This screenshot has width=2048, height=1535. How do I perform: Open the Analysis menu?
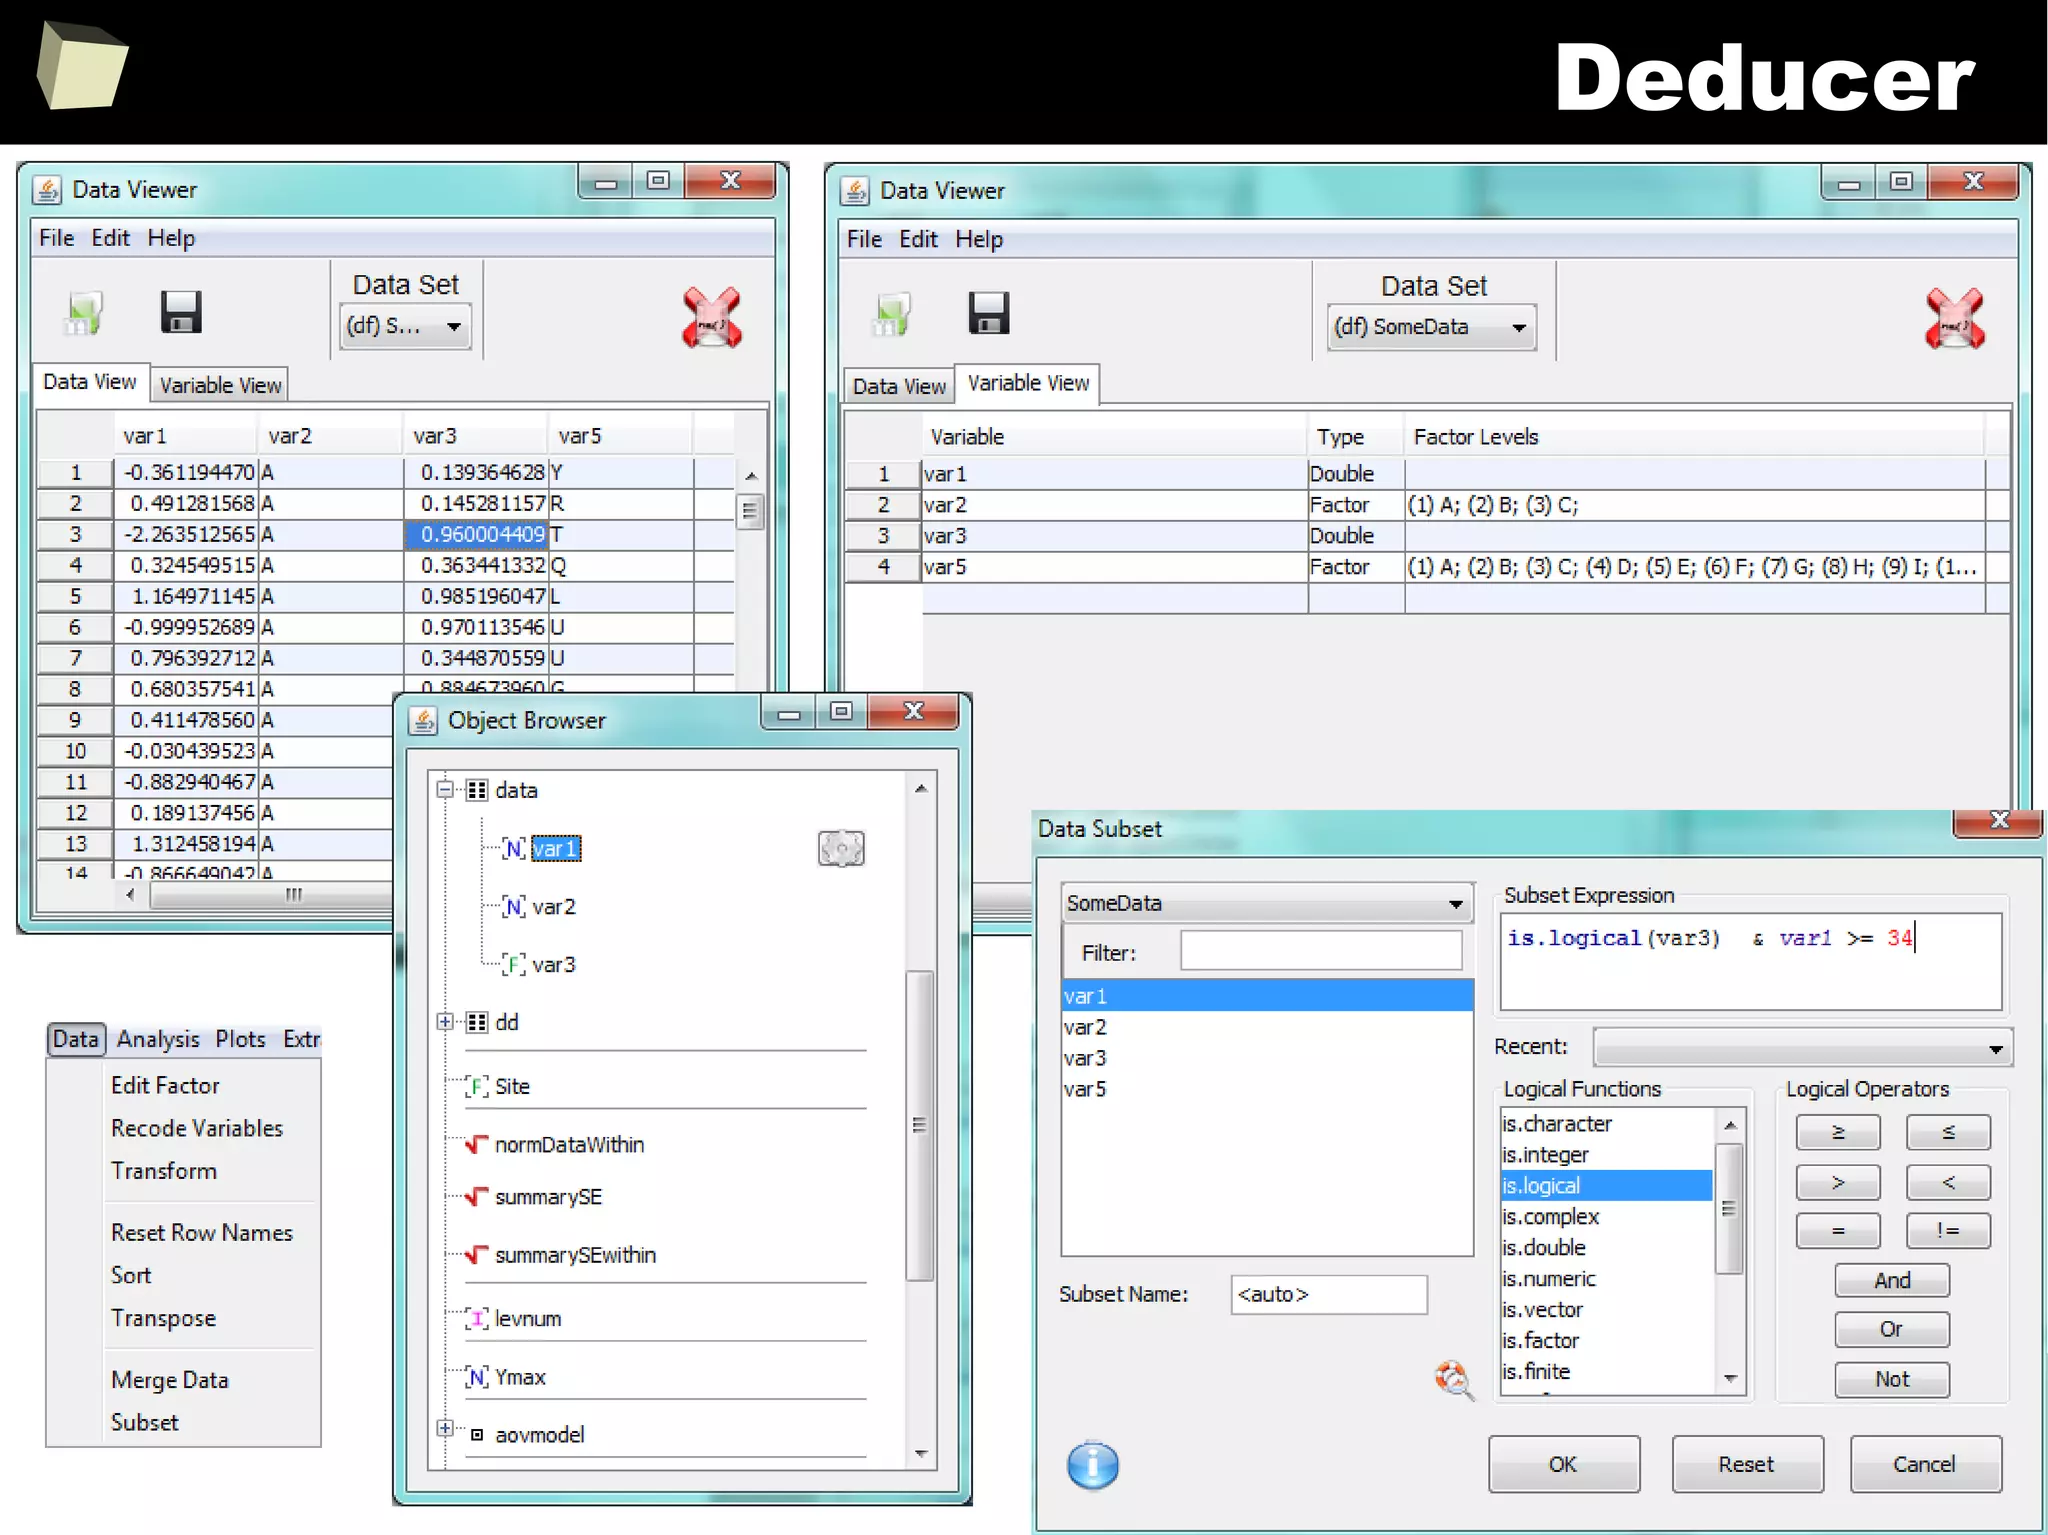(x=158, y=1039)
